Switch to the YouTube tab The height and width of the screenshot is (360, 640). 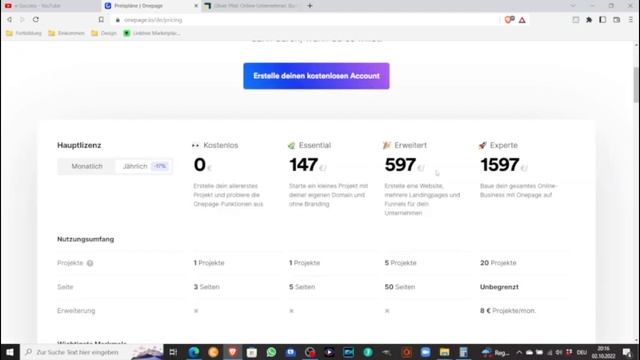(x=50, y=6)
